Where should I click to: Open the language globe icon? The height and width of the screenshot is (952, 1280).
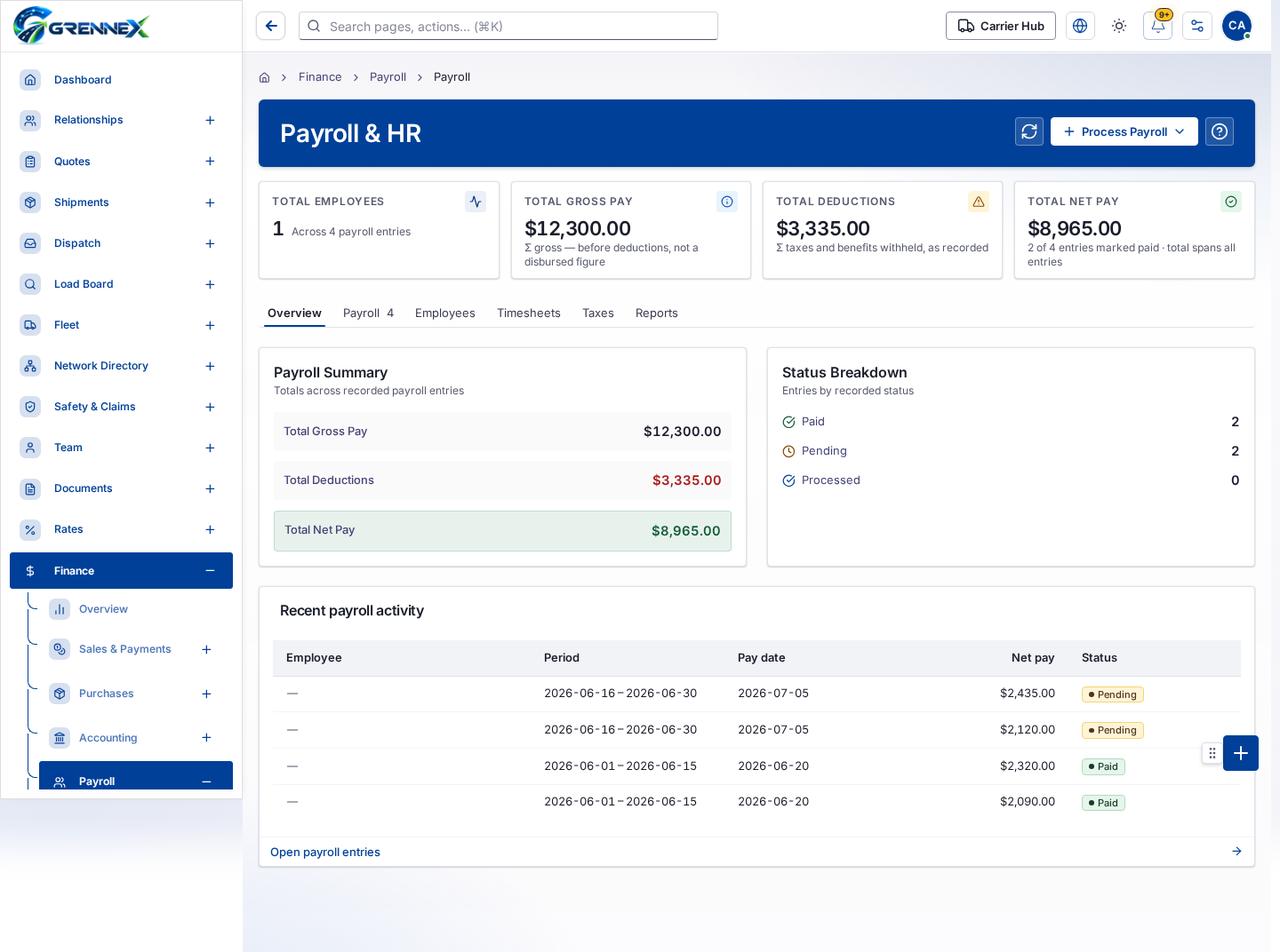(x=1080, y=26)
